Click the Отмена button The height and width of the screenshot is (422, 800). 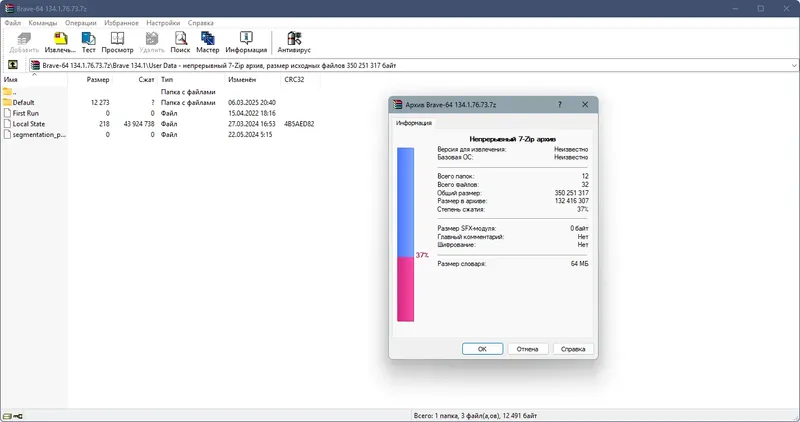[528, 349]
